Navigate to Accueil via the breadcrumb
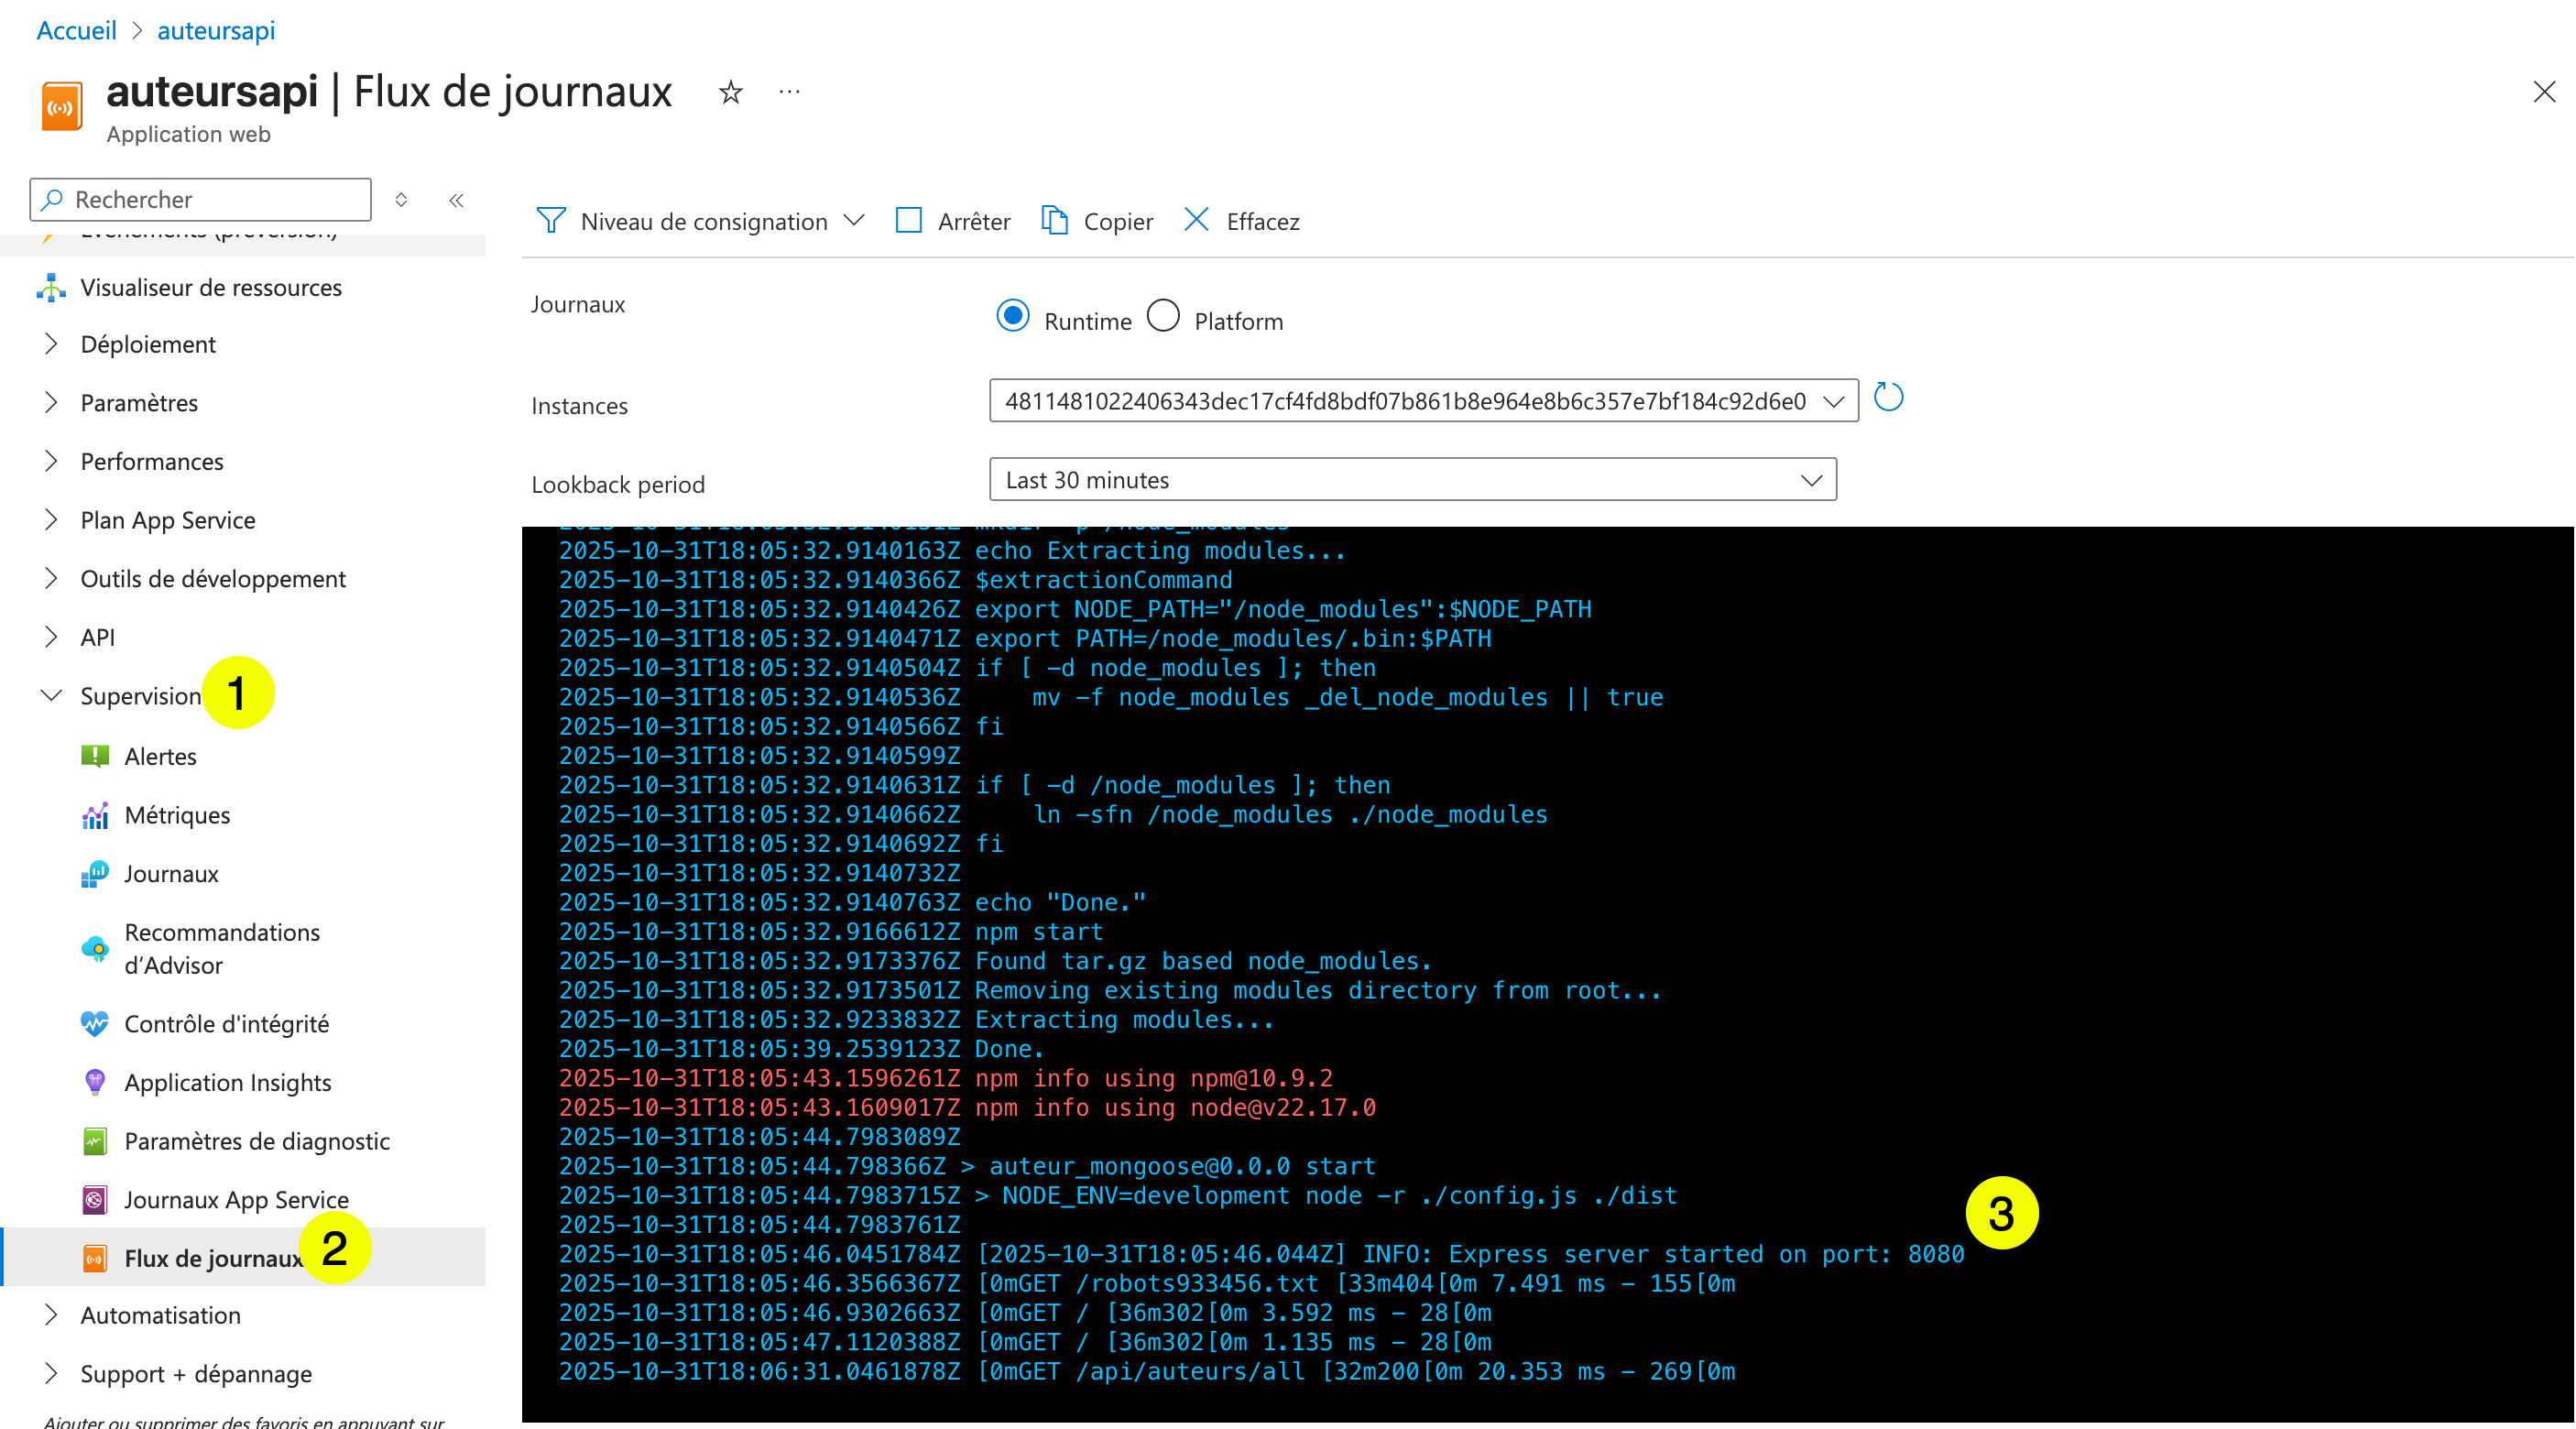The image size is (2576, 1429). (x=76, y=30)
